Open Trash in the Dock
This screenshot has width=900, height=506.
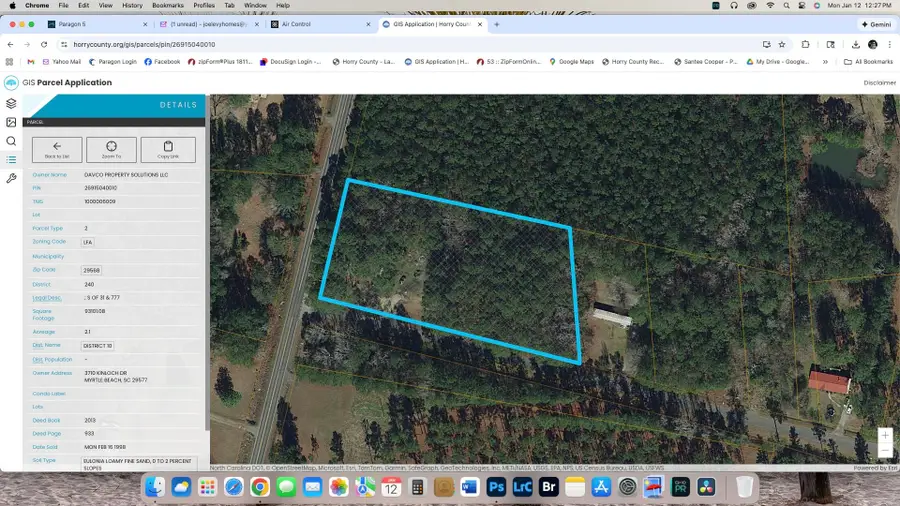(x=744, y=487)
